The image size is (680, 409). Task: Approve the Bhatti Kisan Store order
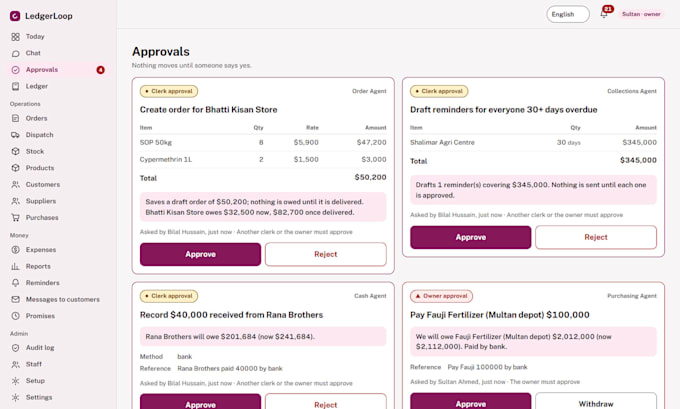pos(200,254)
